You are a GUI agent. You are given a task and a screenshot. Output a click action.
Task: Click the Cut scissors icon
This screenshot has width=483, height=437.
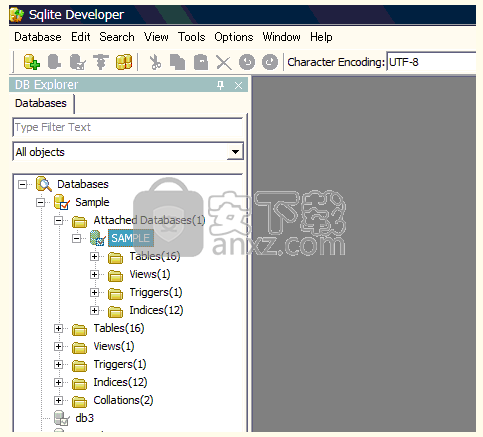[x=155, y=62]
